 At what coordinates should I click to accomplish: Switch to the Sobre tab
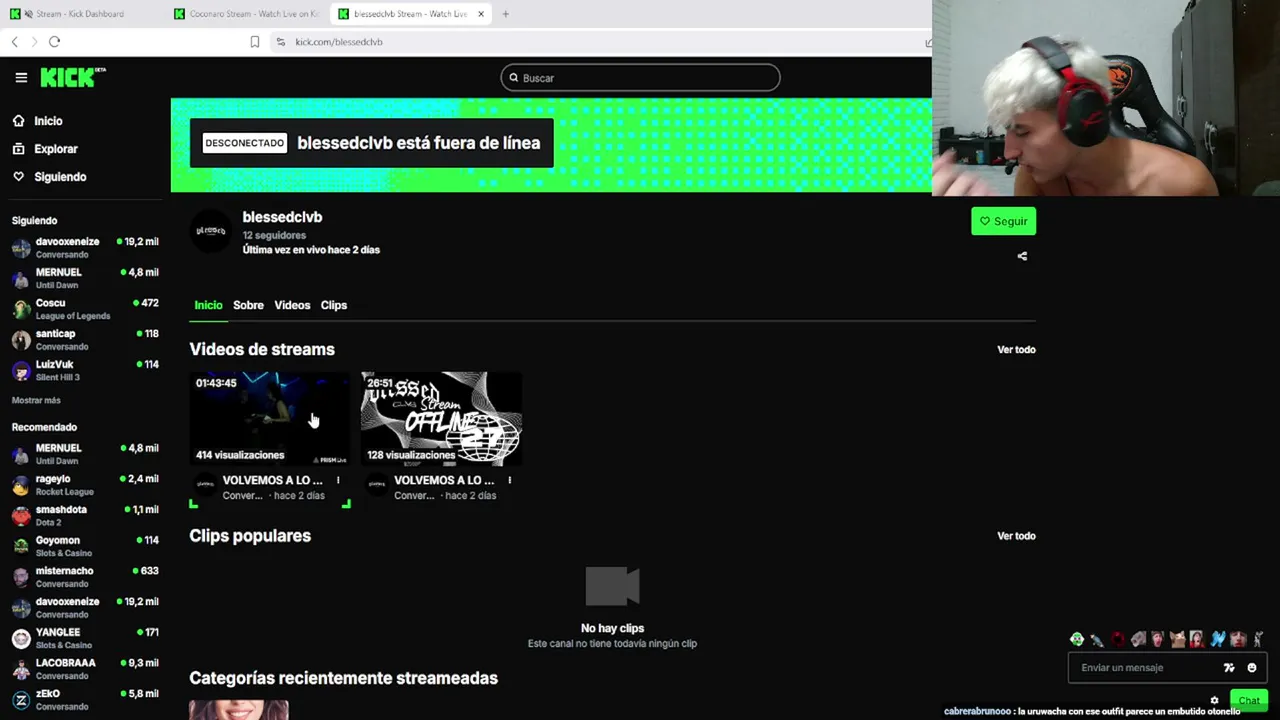(248, 305)
